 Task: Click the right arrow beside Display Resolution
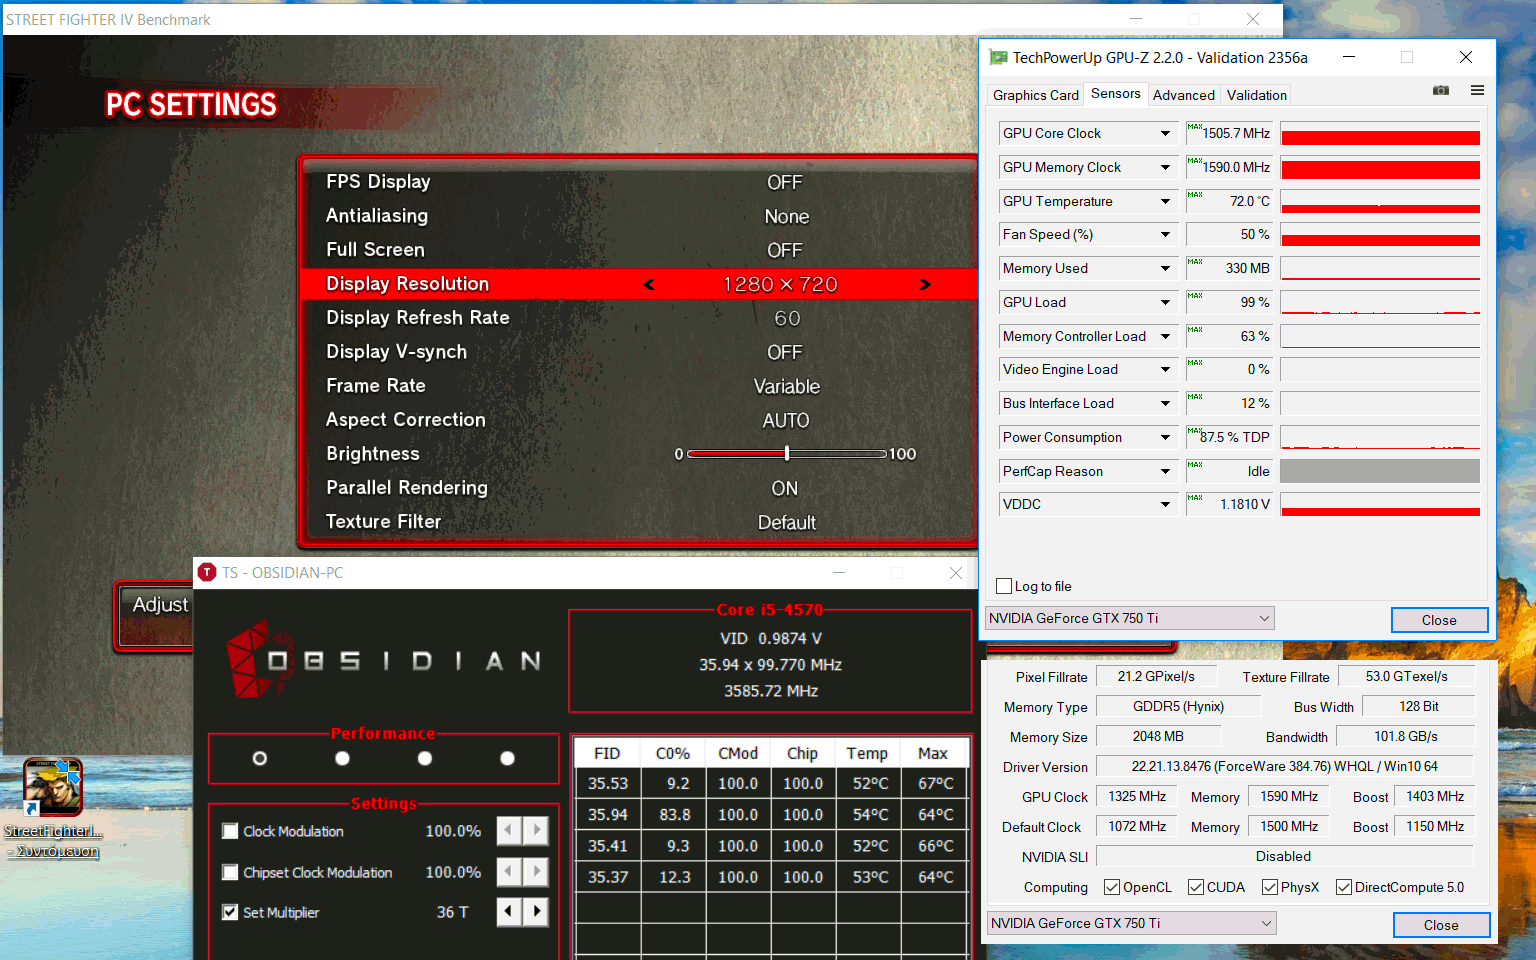[925, 285]
